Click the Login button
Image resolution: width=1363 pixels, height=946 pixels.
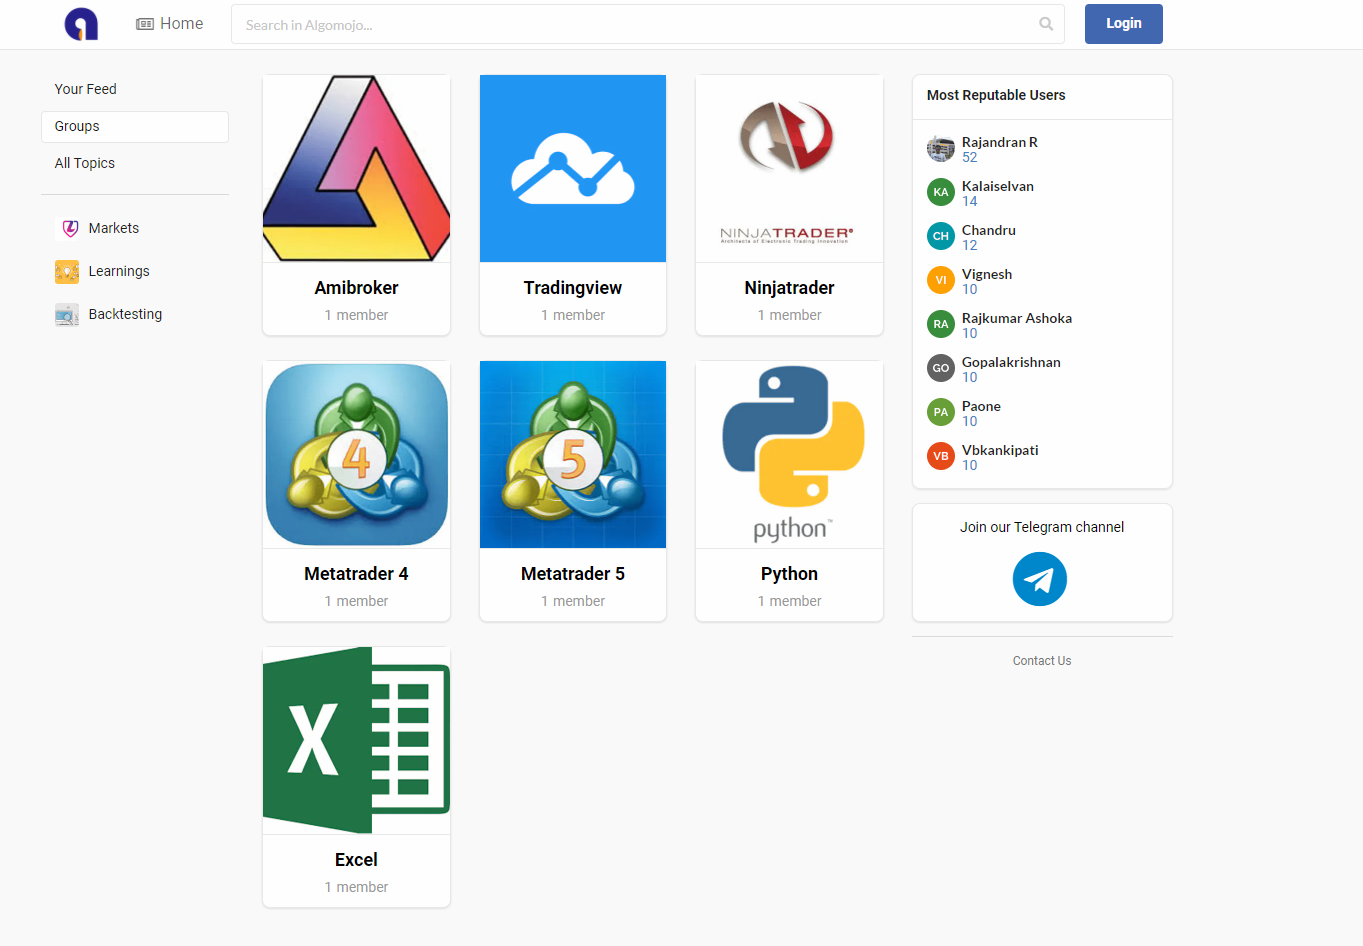coord(1124,24)
